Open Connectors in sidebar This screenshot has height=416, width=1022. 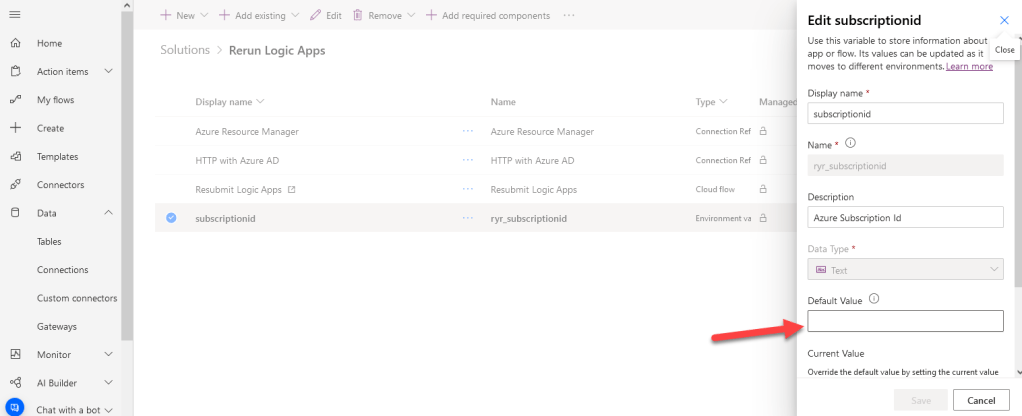coord(61,185)
